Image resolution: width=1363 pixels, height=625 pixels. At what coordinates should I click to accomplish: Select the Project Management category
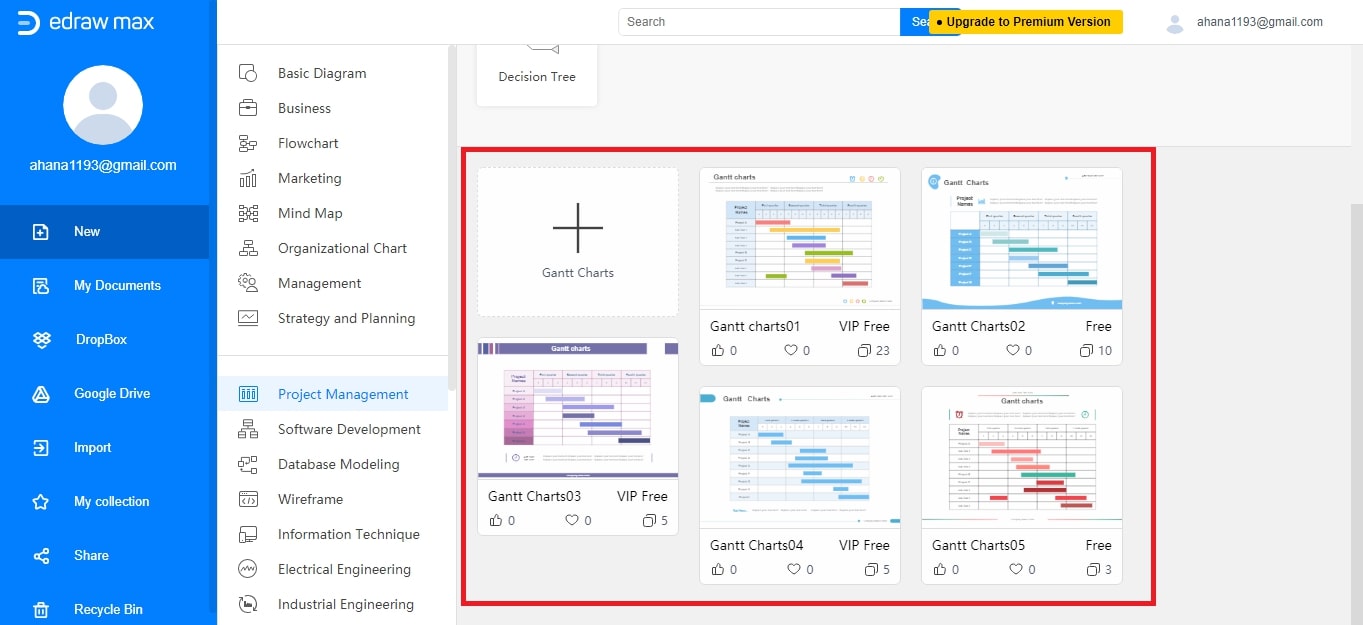point(333,394)
